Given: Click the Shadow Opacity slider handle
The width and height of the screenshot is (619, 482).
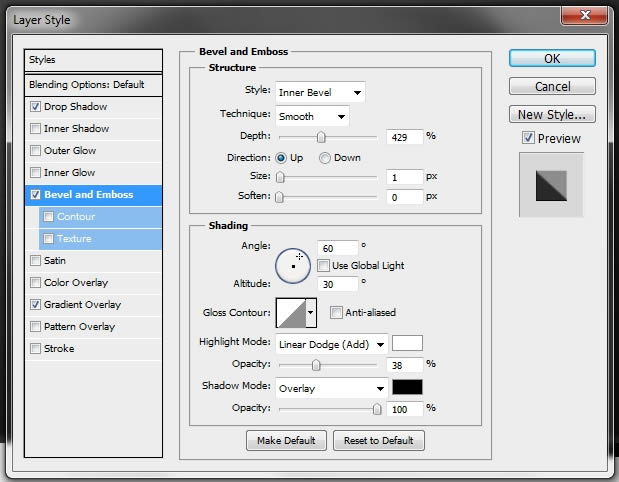Looking at the screenshot, I should click(x=377, y=409).
